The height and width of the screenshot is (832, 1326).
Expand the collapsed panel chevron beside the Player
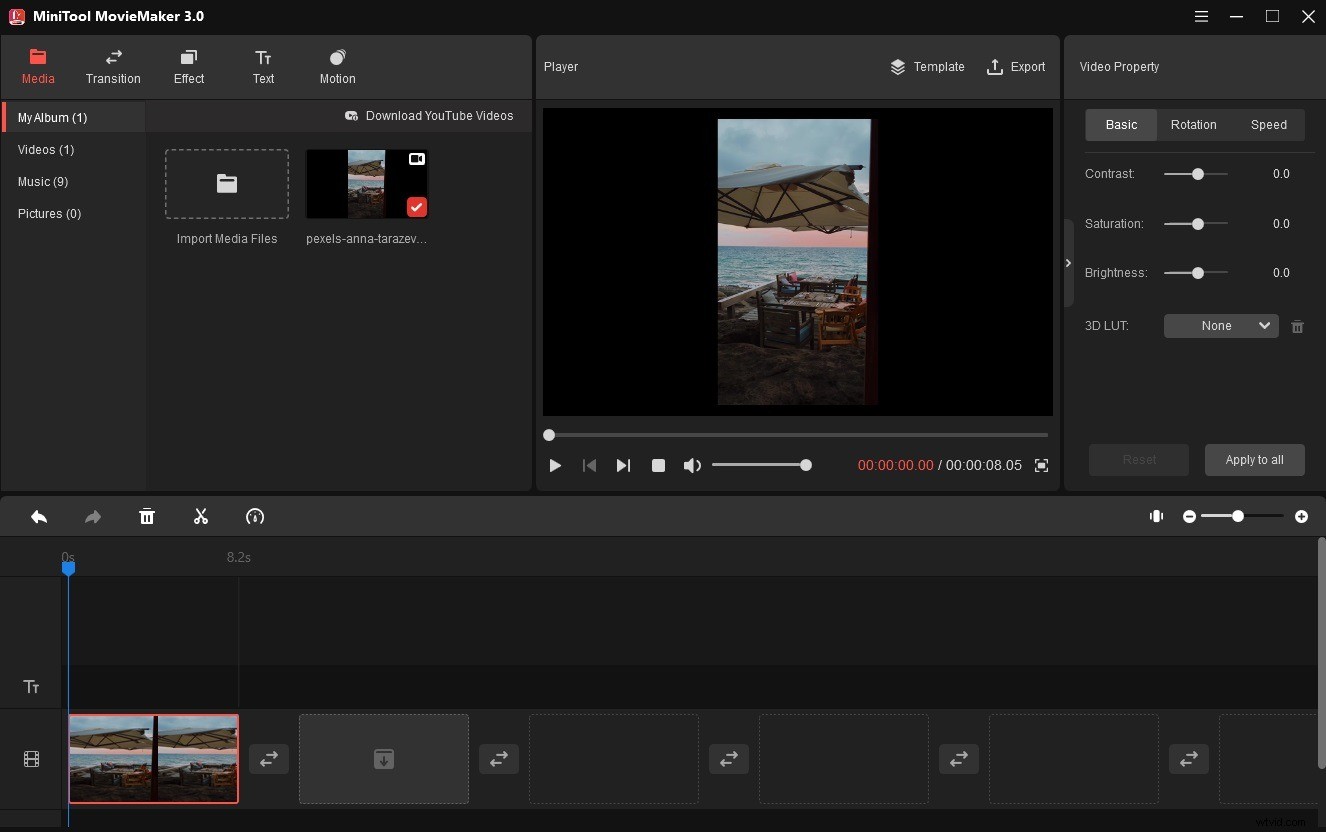click(1068, 263)
